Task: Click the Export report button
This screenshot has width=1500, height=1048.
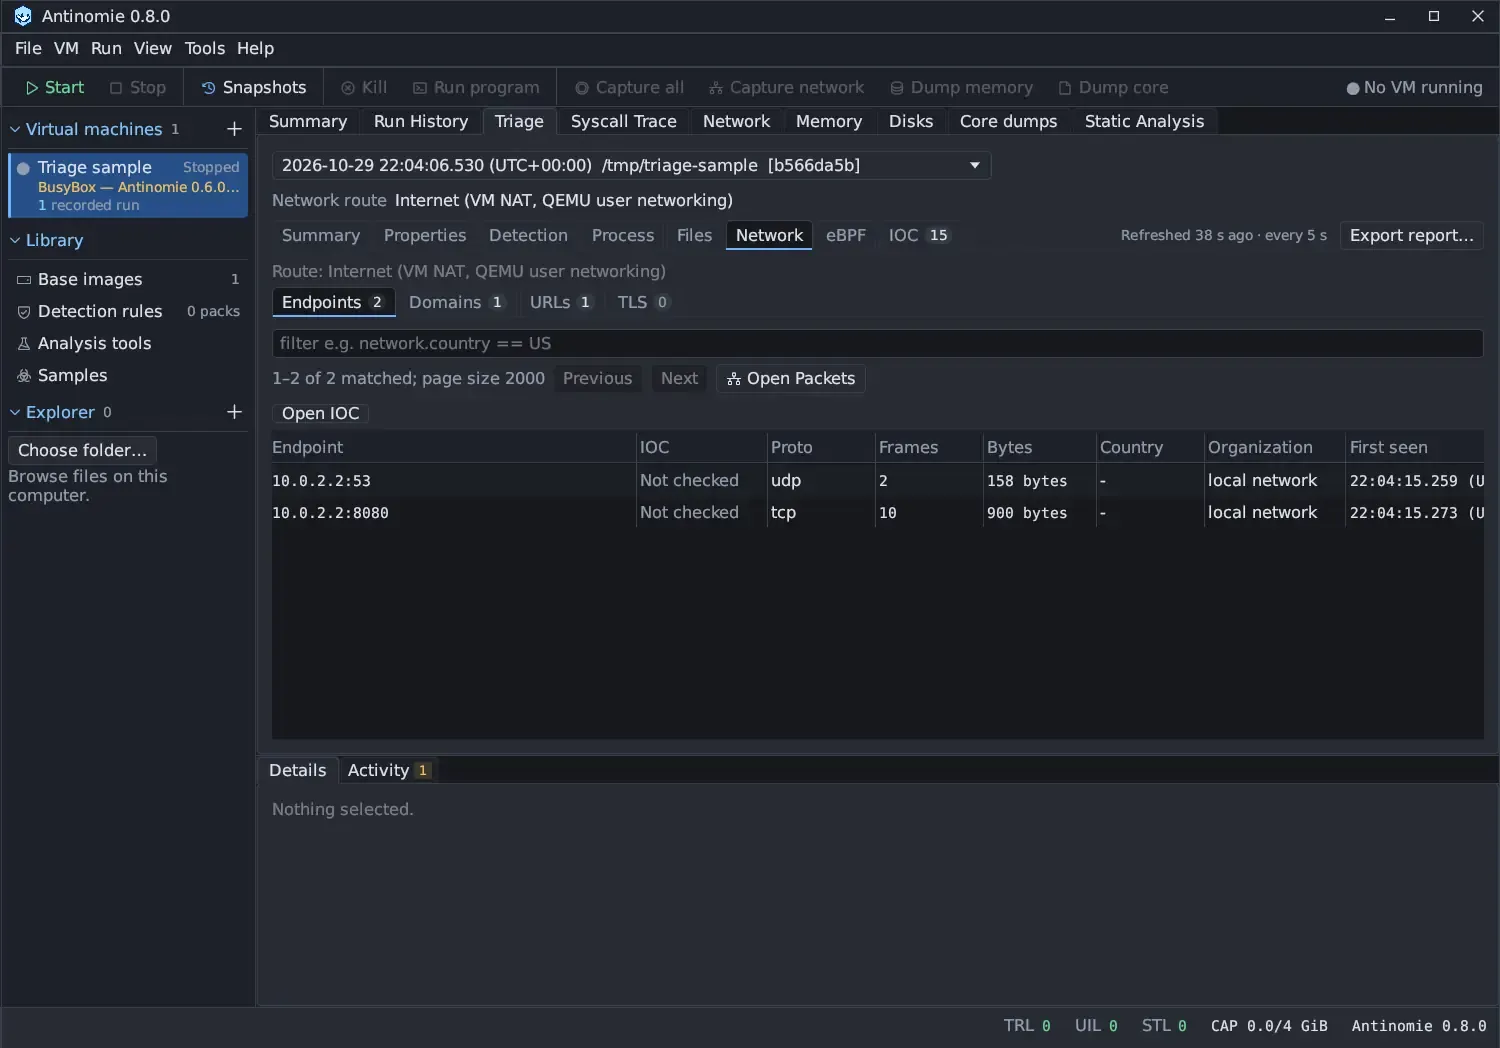Action: coord(1411,235)
